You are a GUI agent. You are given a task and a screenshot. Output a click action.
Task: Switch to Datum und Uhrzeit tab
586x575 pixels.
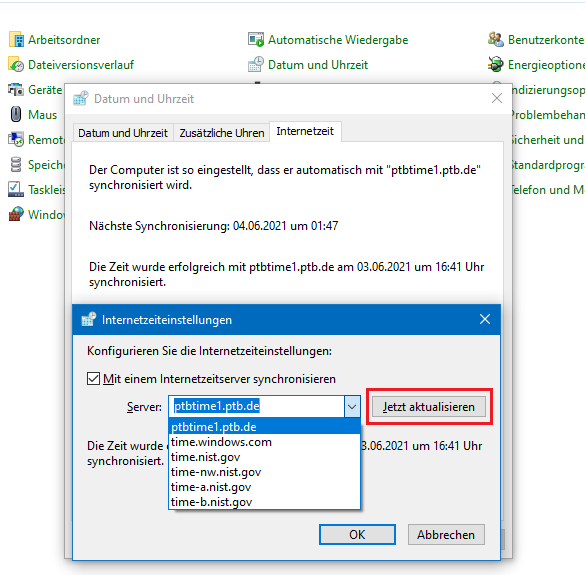click(x=123, y=133)
